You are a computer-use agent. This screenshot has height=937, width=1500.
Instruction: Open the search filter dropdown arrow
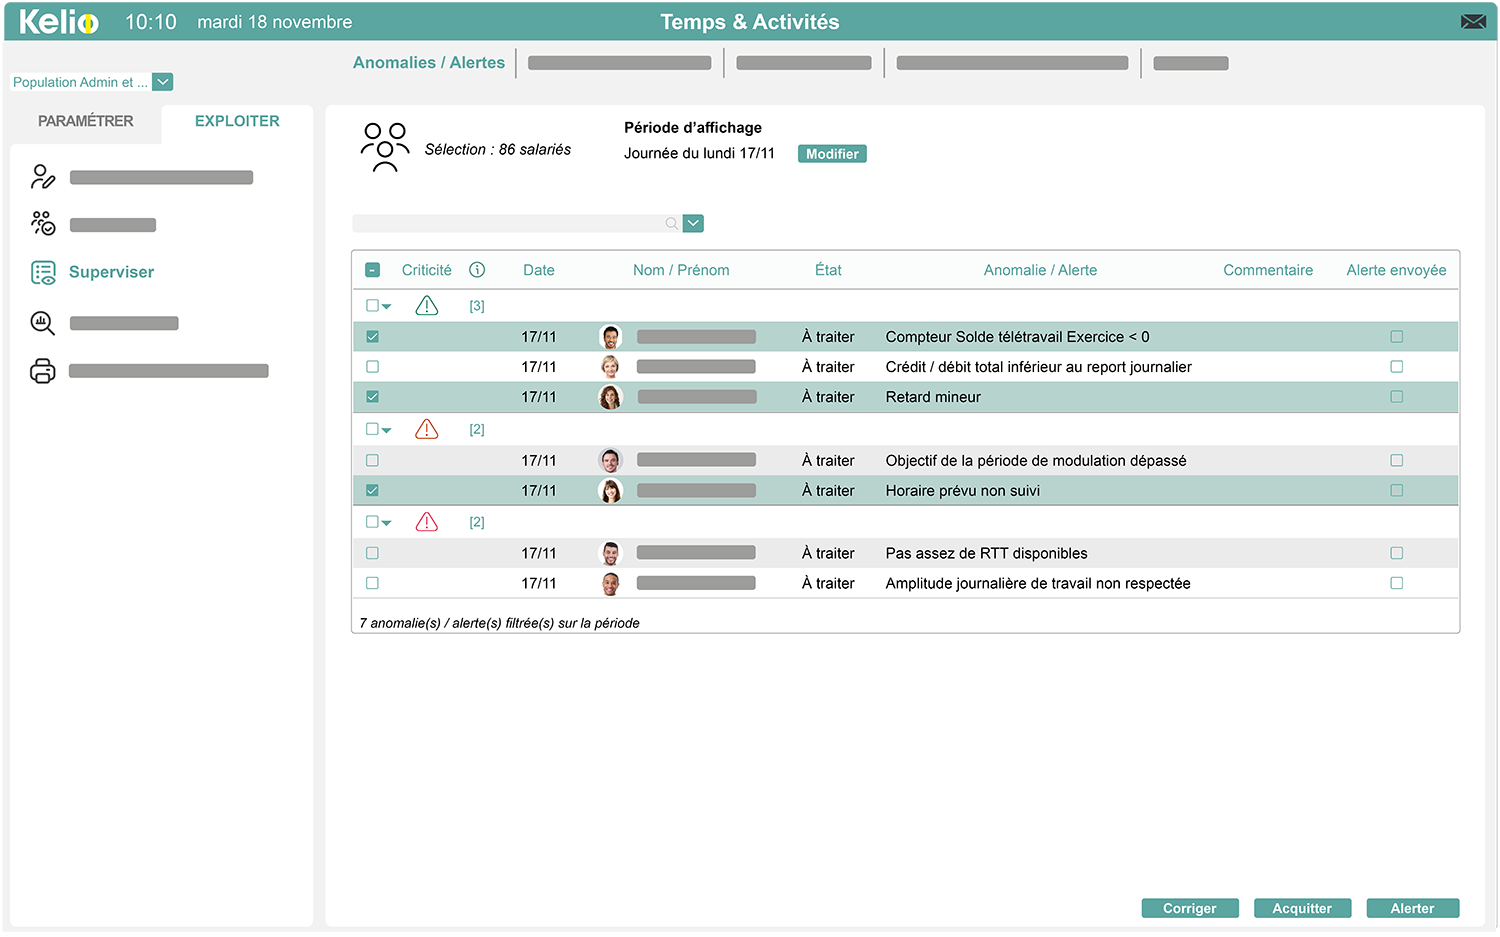click(x=693, y=223)
